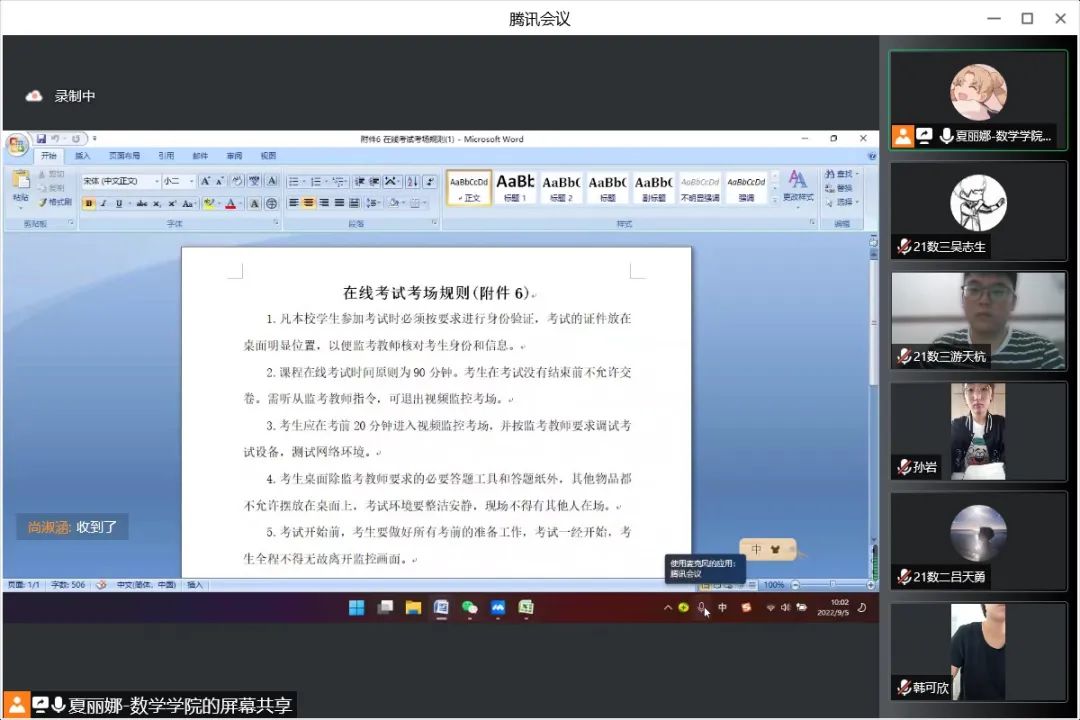The width and height of the screenshot is (1080, 720).
Task: Toggle Bold formatting in the ribbon
Action: click(x=89, y=203)
